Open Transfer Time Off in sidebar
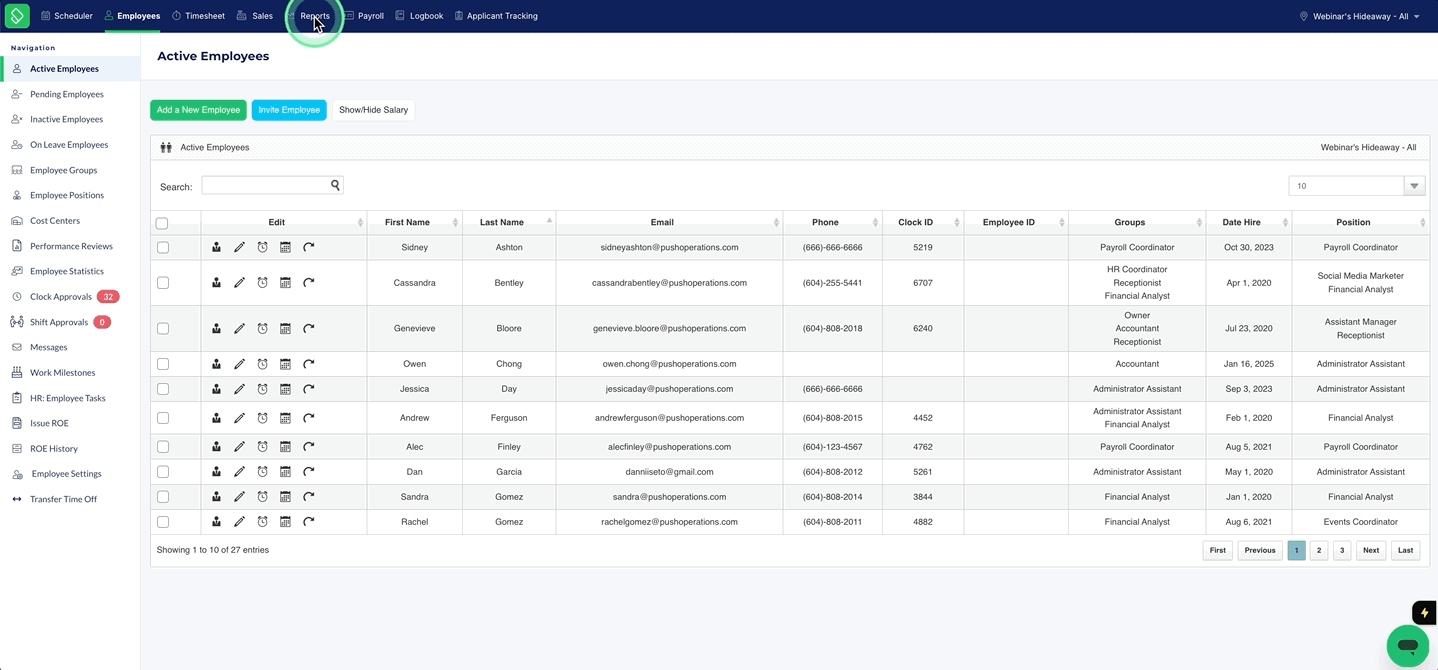Image resolution: width=1438 pixels, height=670 pixels. (x=63, y=499)
